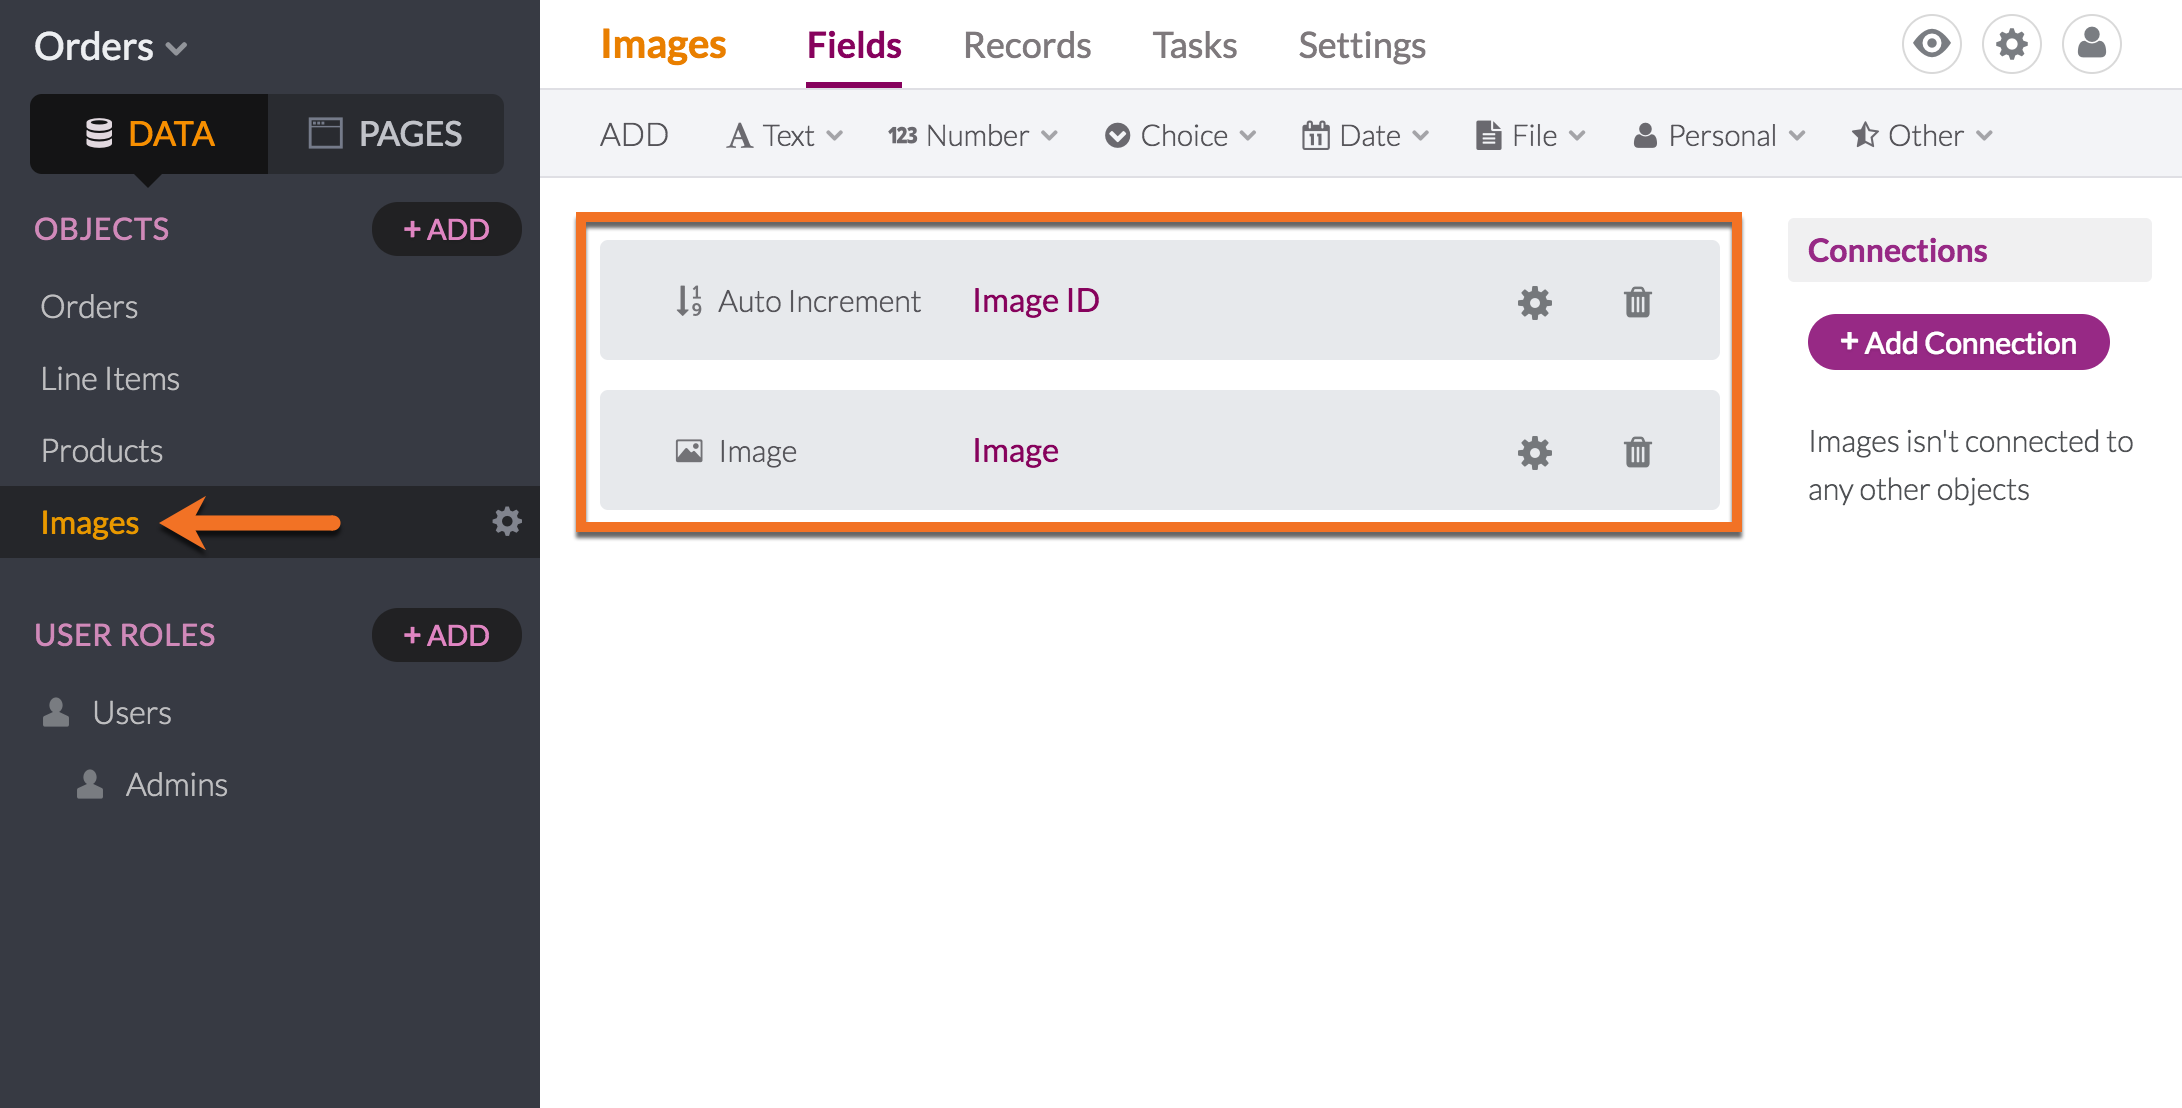The height and width of the screenshot is (1108, 2182).
Task: Click the Images object settings gear in sidebar
Action: [507, 521]
